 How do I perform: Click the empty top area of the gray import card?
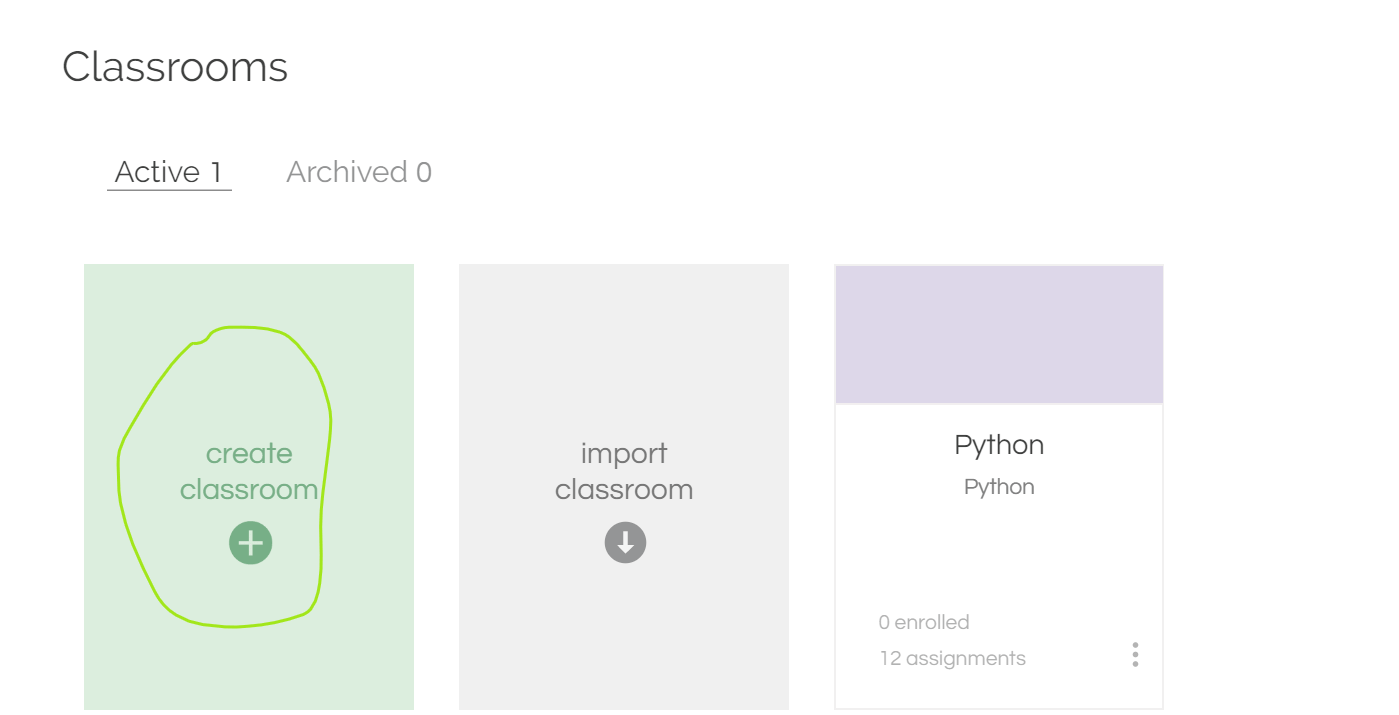tap(624, 340)
